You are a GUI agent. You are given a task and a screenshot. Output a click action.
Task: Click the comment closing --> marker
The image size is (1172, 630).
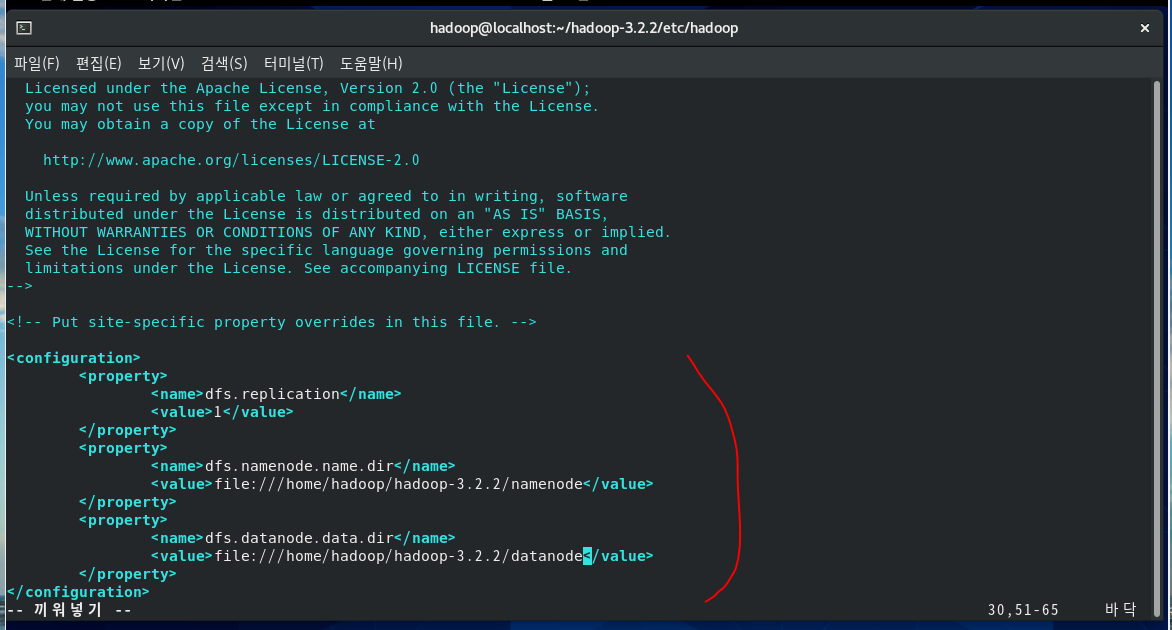(x=20, y=286)
